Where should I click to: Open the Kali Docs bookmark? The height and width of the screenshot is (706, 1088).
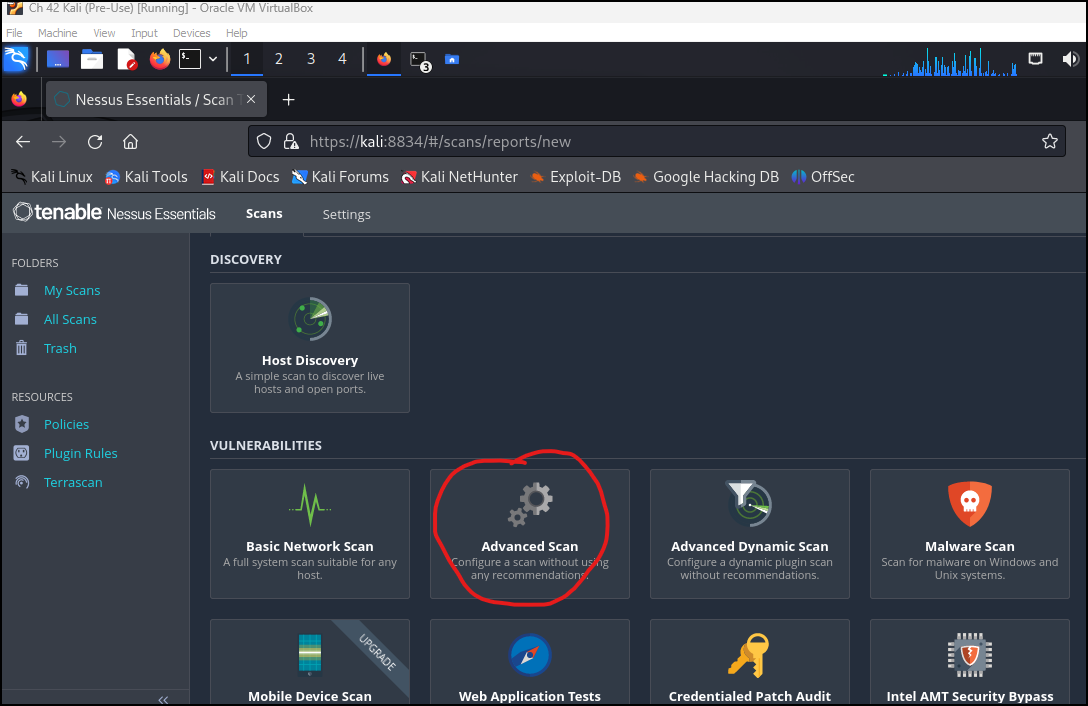click(240, 177)
